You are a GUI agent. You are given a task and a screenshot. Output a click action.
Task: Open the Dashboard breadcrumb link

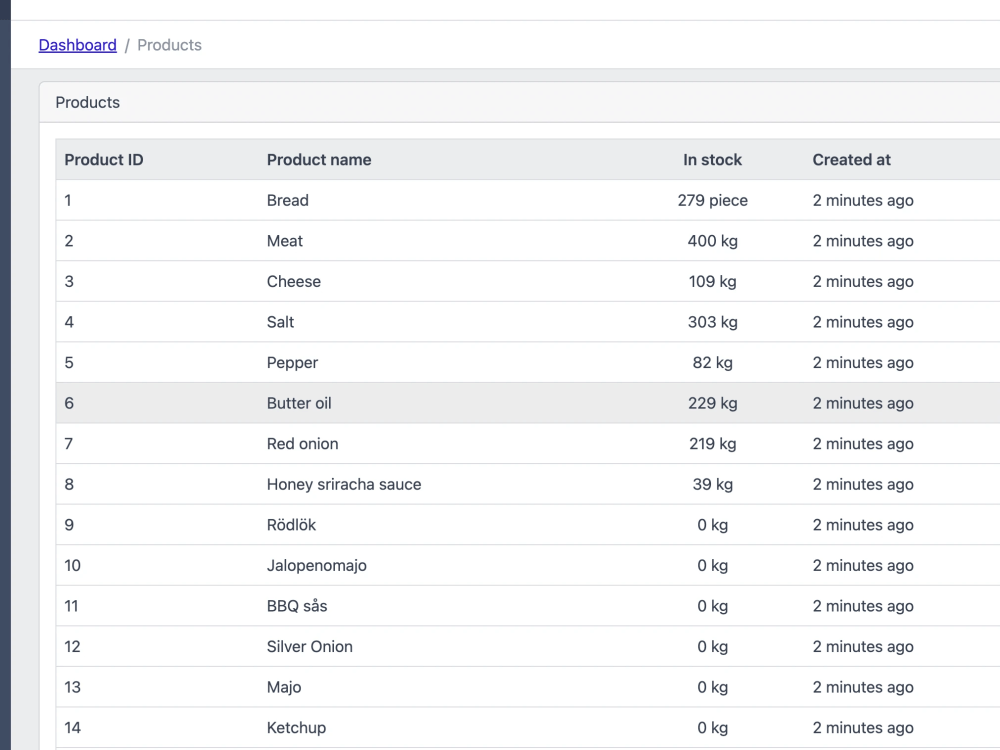77,45
